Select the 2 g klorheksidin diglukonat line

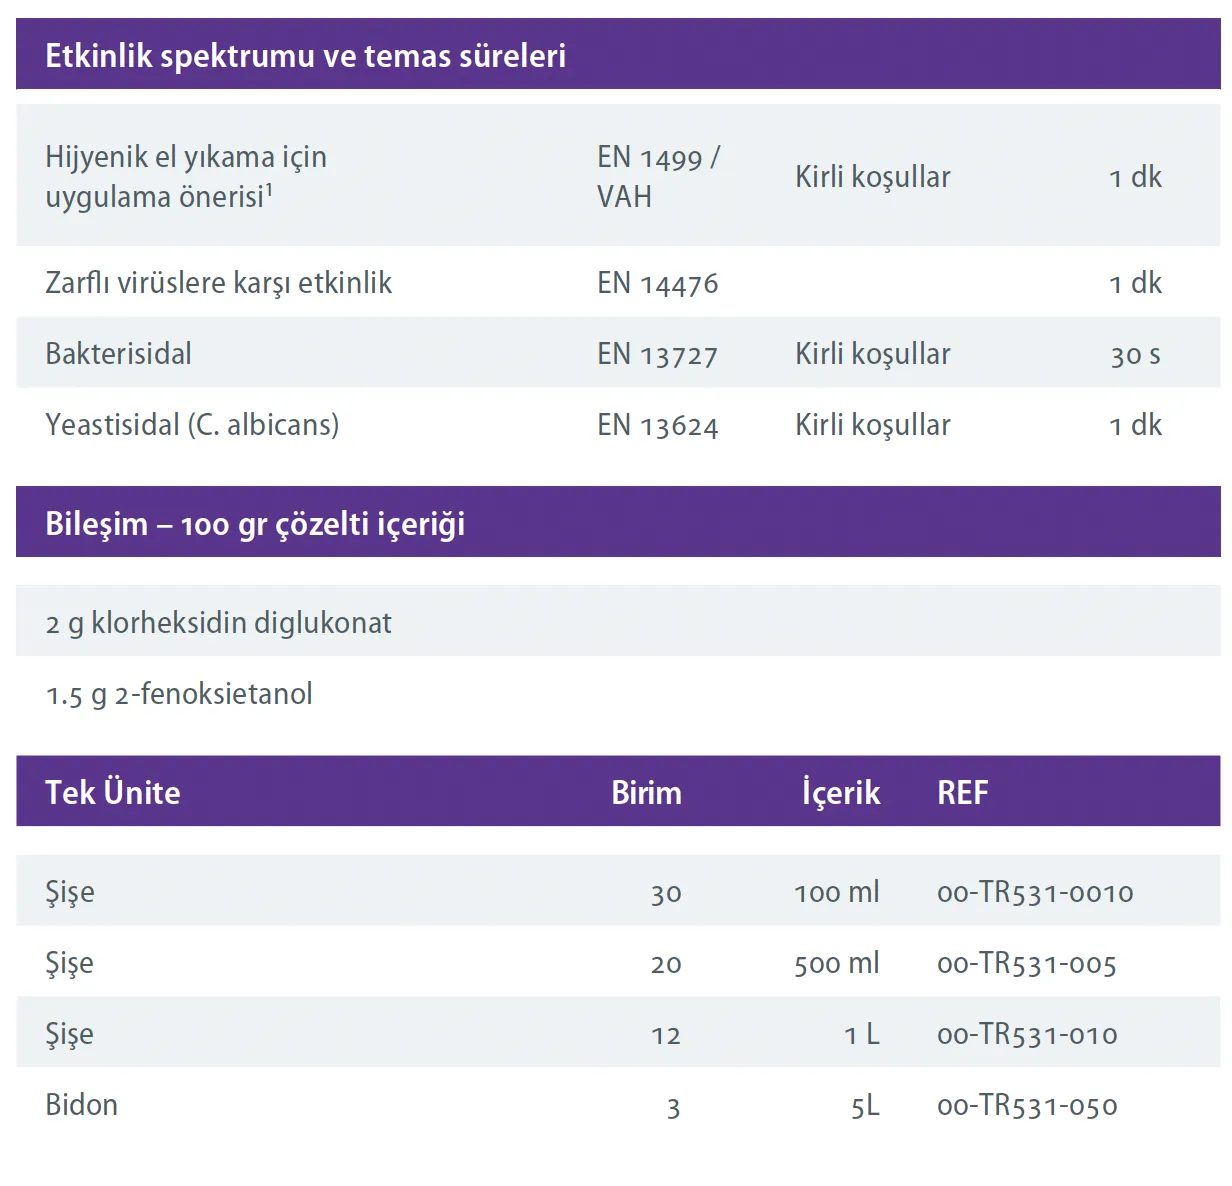click(x=218, y=623)
